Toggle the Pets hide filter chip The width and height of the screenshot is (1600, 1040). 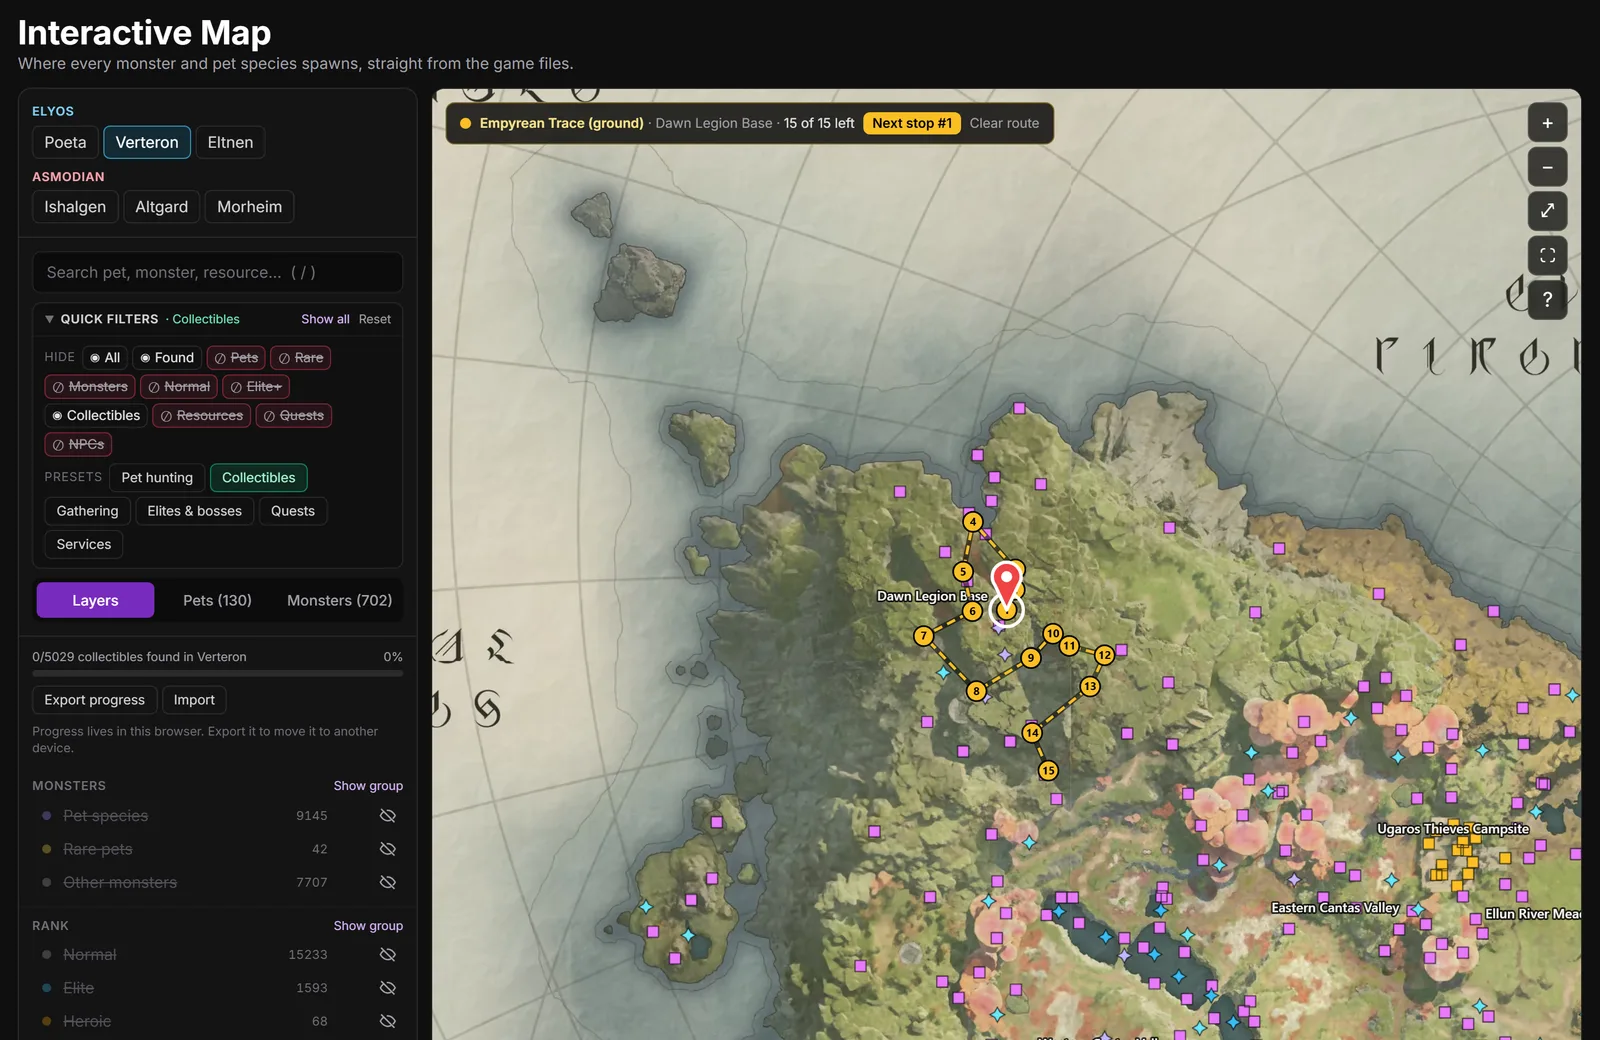[236, 358]
